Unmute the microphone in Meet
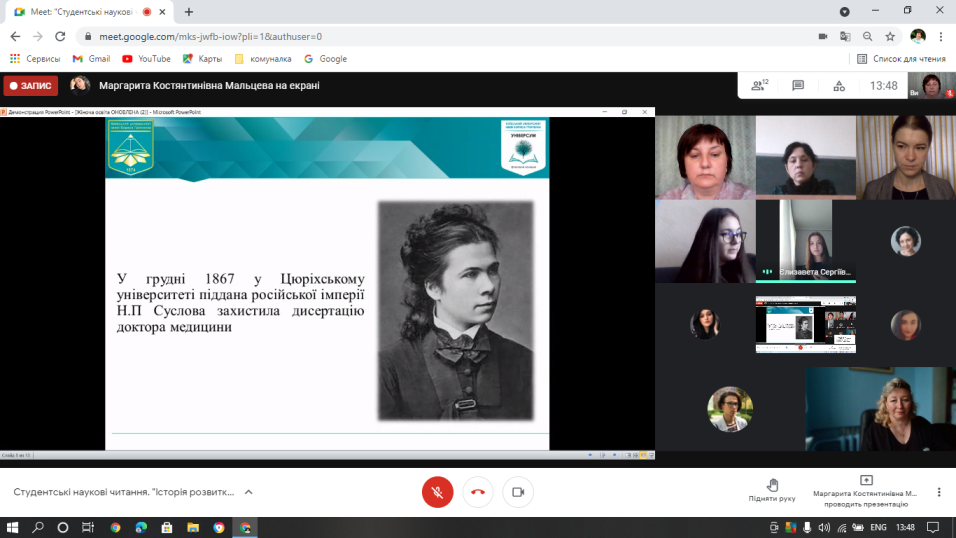The height and width of the screenshot is (538, 956). (x=437, y=492)
